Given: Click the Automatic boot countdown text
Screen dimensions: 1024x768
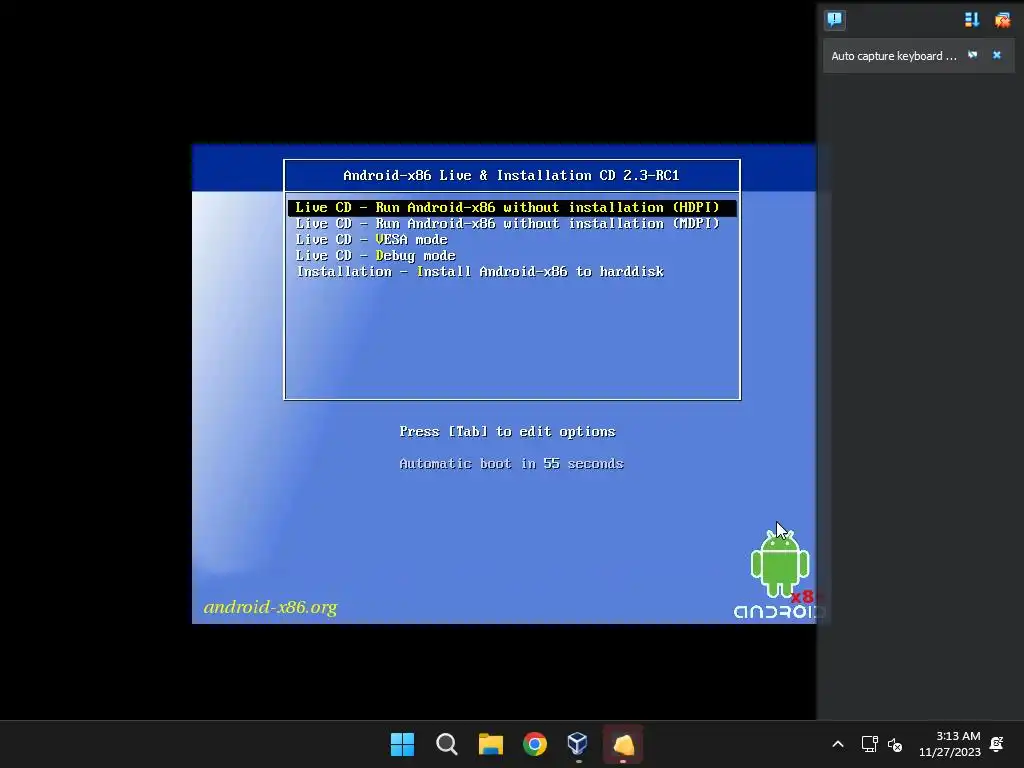Looking at the screenshot, I should pyautogui.click(x=511, y=464).
